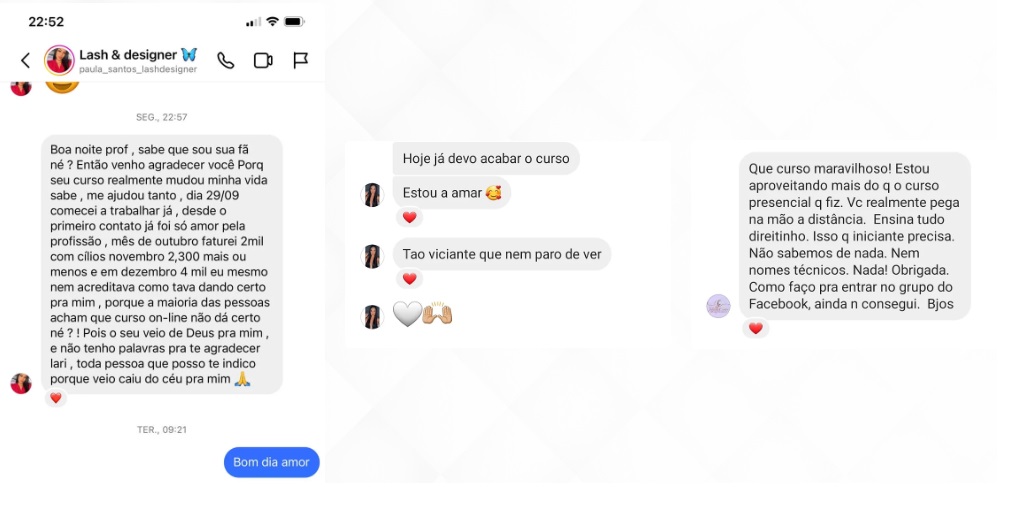Select the 'Hoje já devo acabar o curso' message
This screenshot has height=516, width=1019.
(x=486, y=159)
